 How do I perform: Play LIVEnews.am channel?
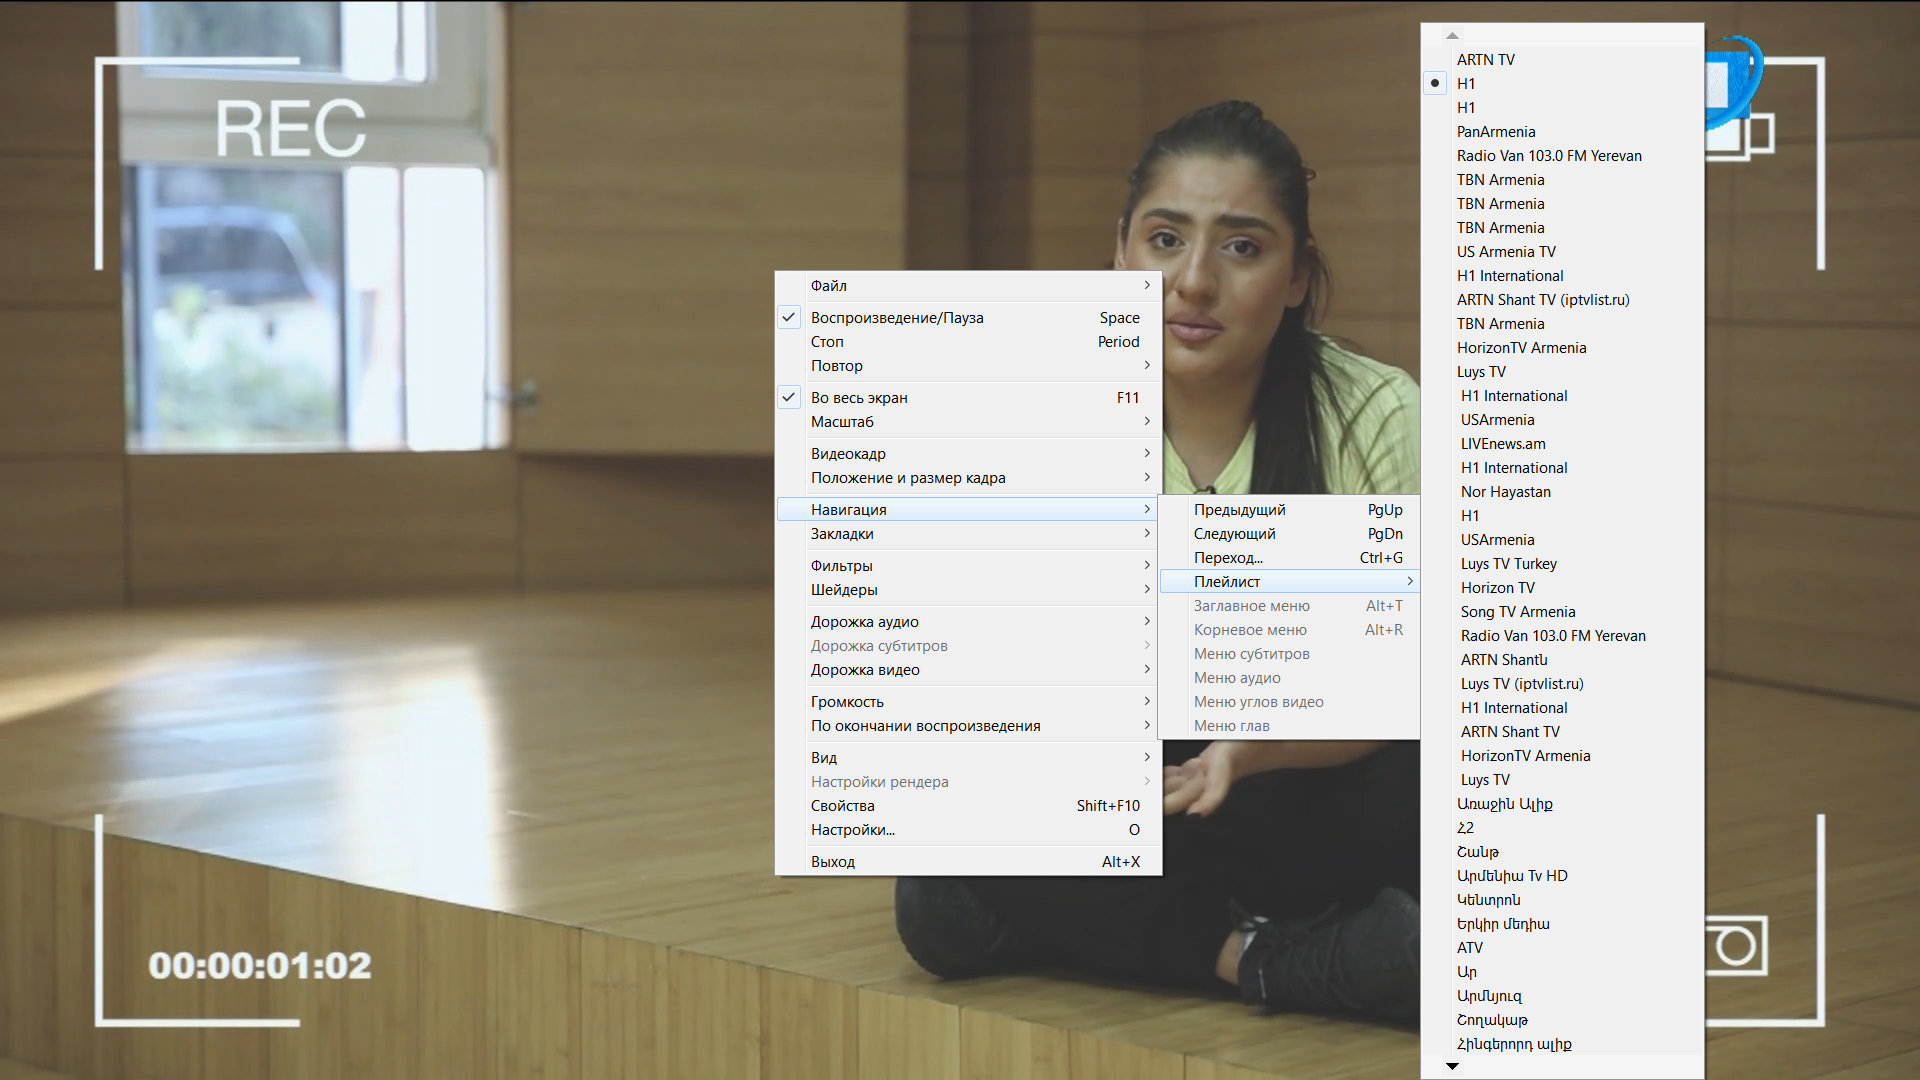tap(1502, 444)
